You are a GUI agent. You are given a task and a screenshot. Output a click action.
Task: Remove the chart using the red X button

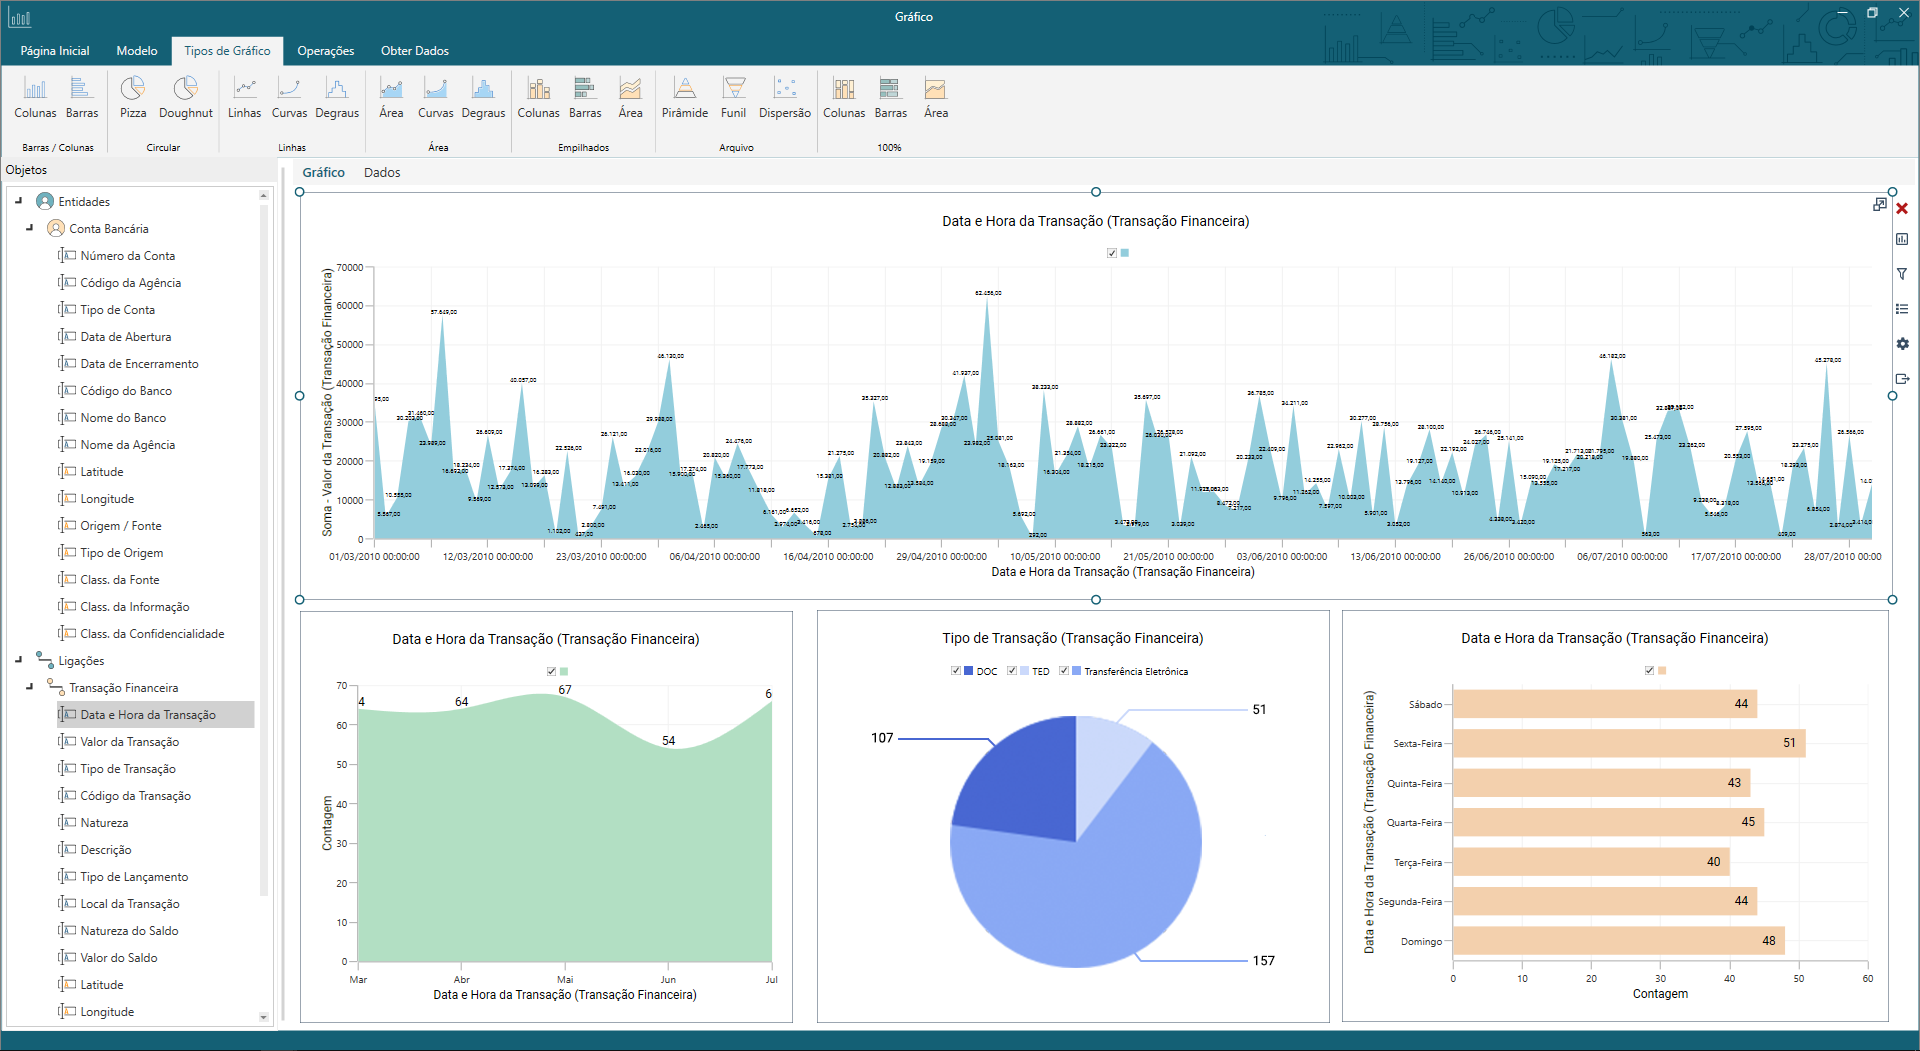[1903, 208]
